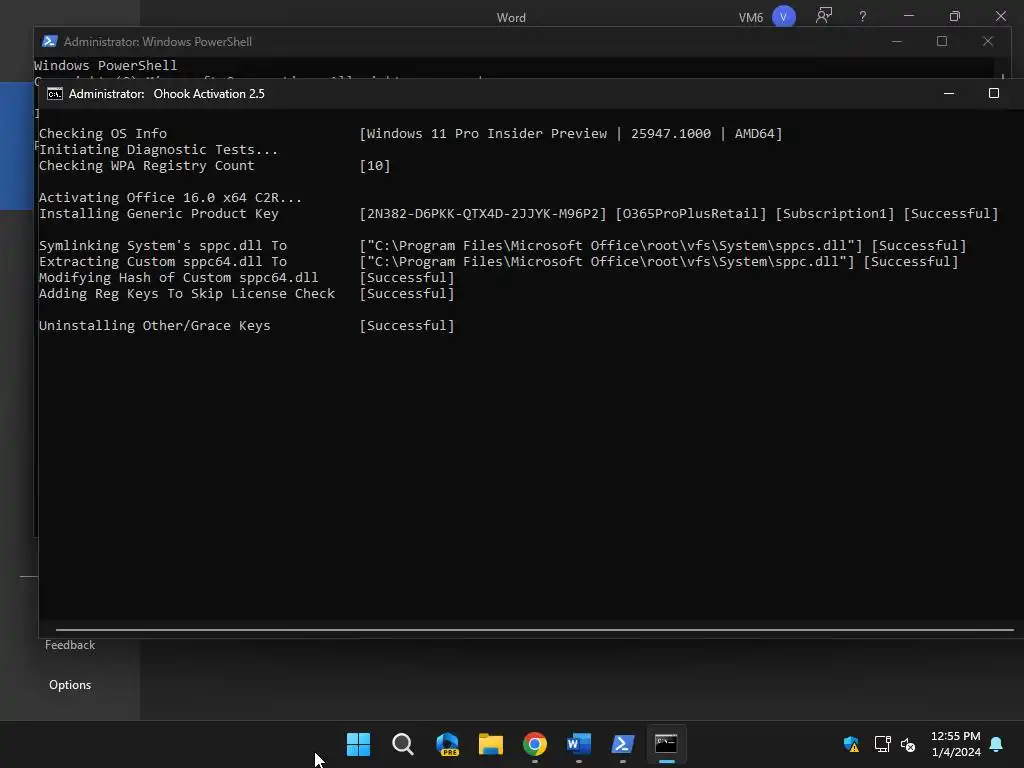Click the O365ProPlusRetail text
The width and height of the screenshot is (1024, 768).
(690, 214)
